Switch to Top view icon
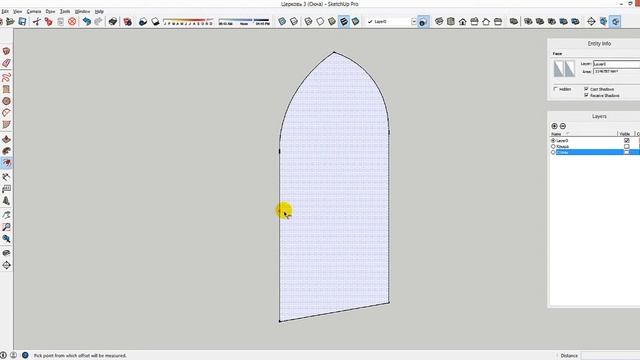 tap(451, 21)
